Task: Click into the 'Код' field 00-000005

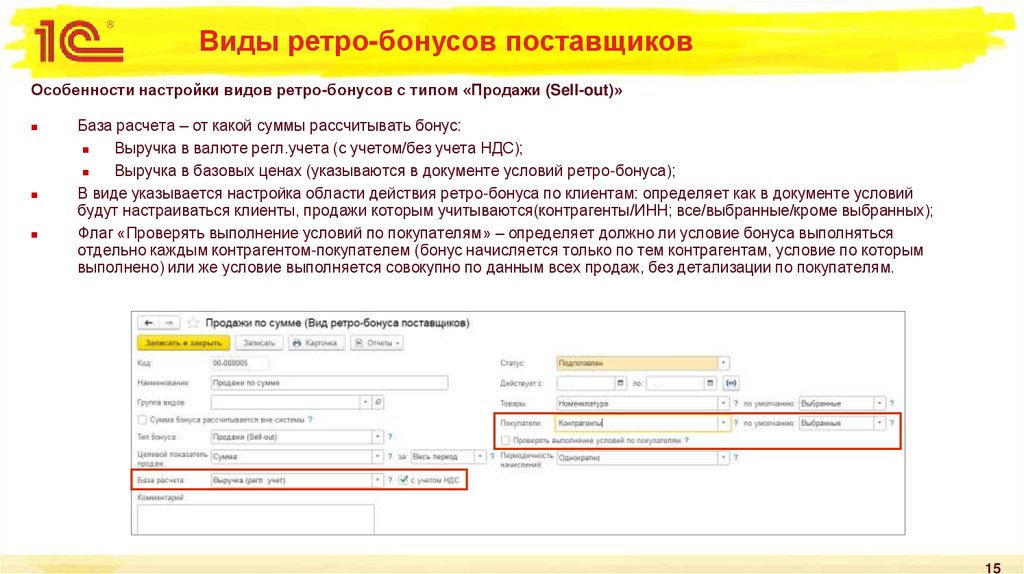Action: pos(240,363)
